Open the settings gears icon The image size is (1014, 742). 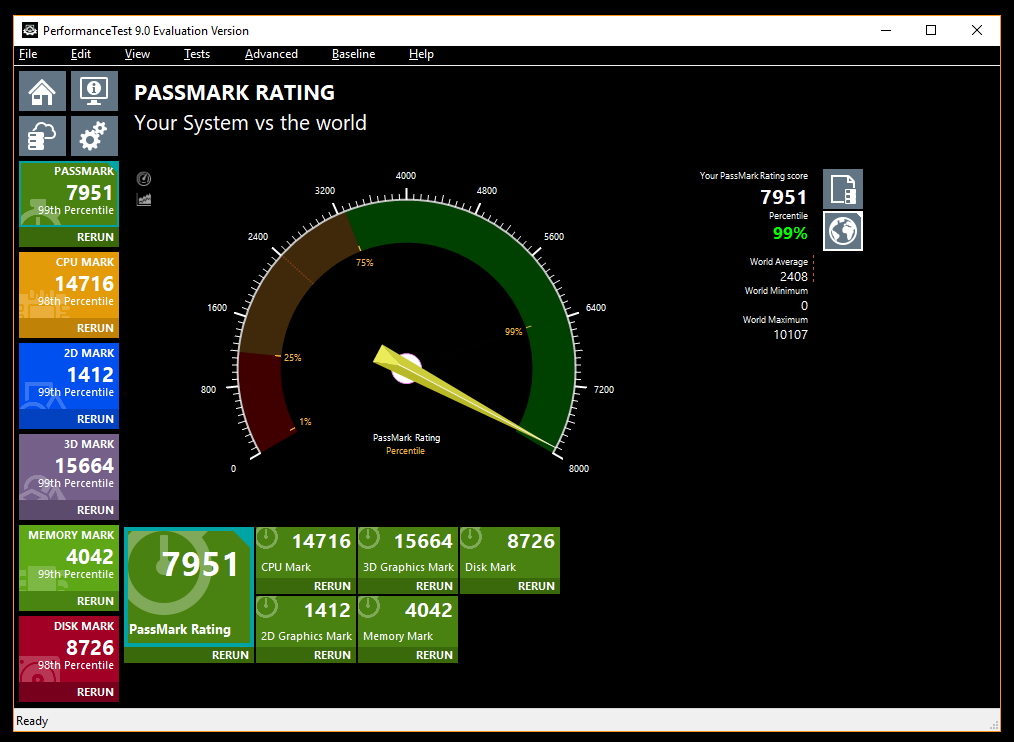[94, 136]
